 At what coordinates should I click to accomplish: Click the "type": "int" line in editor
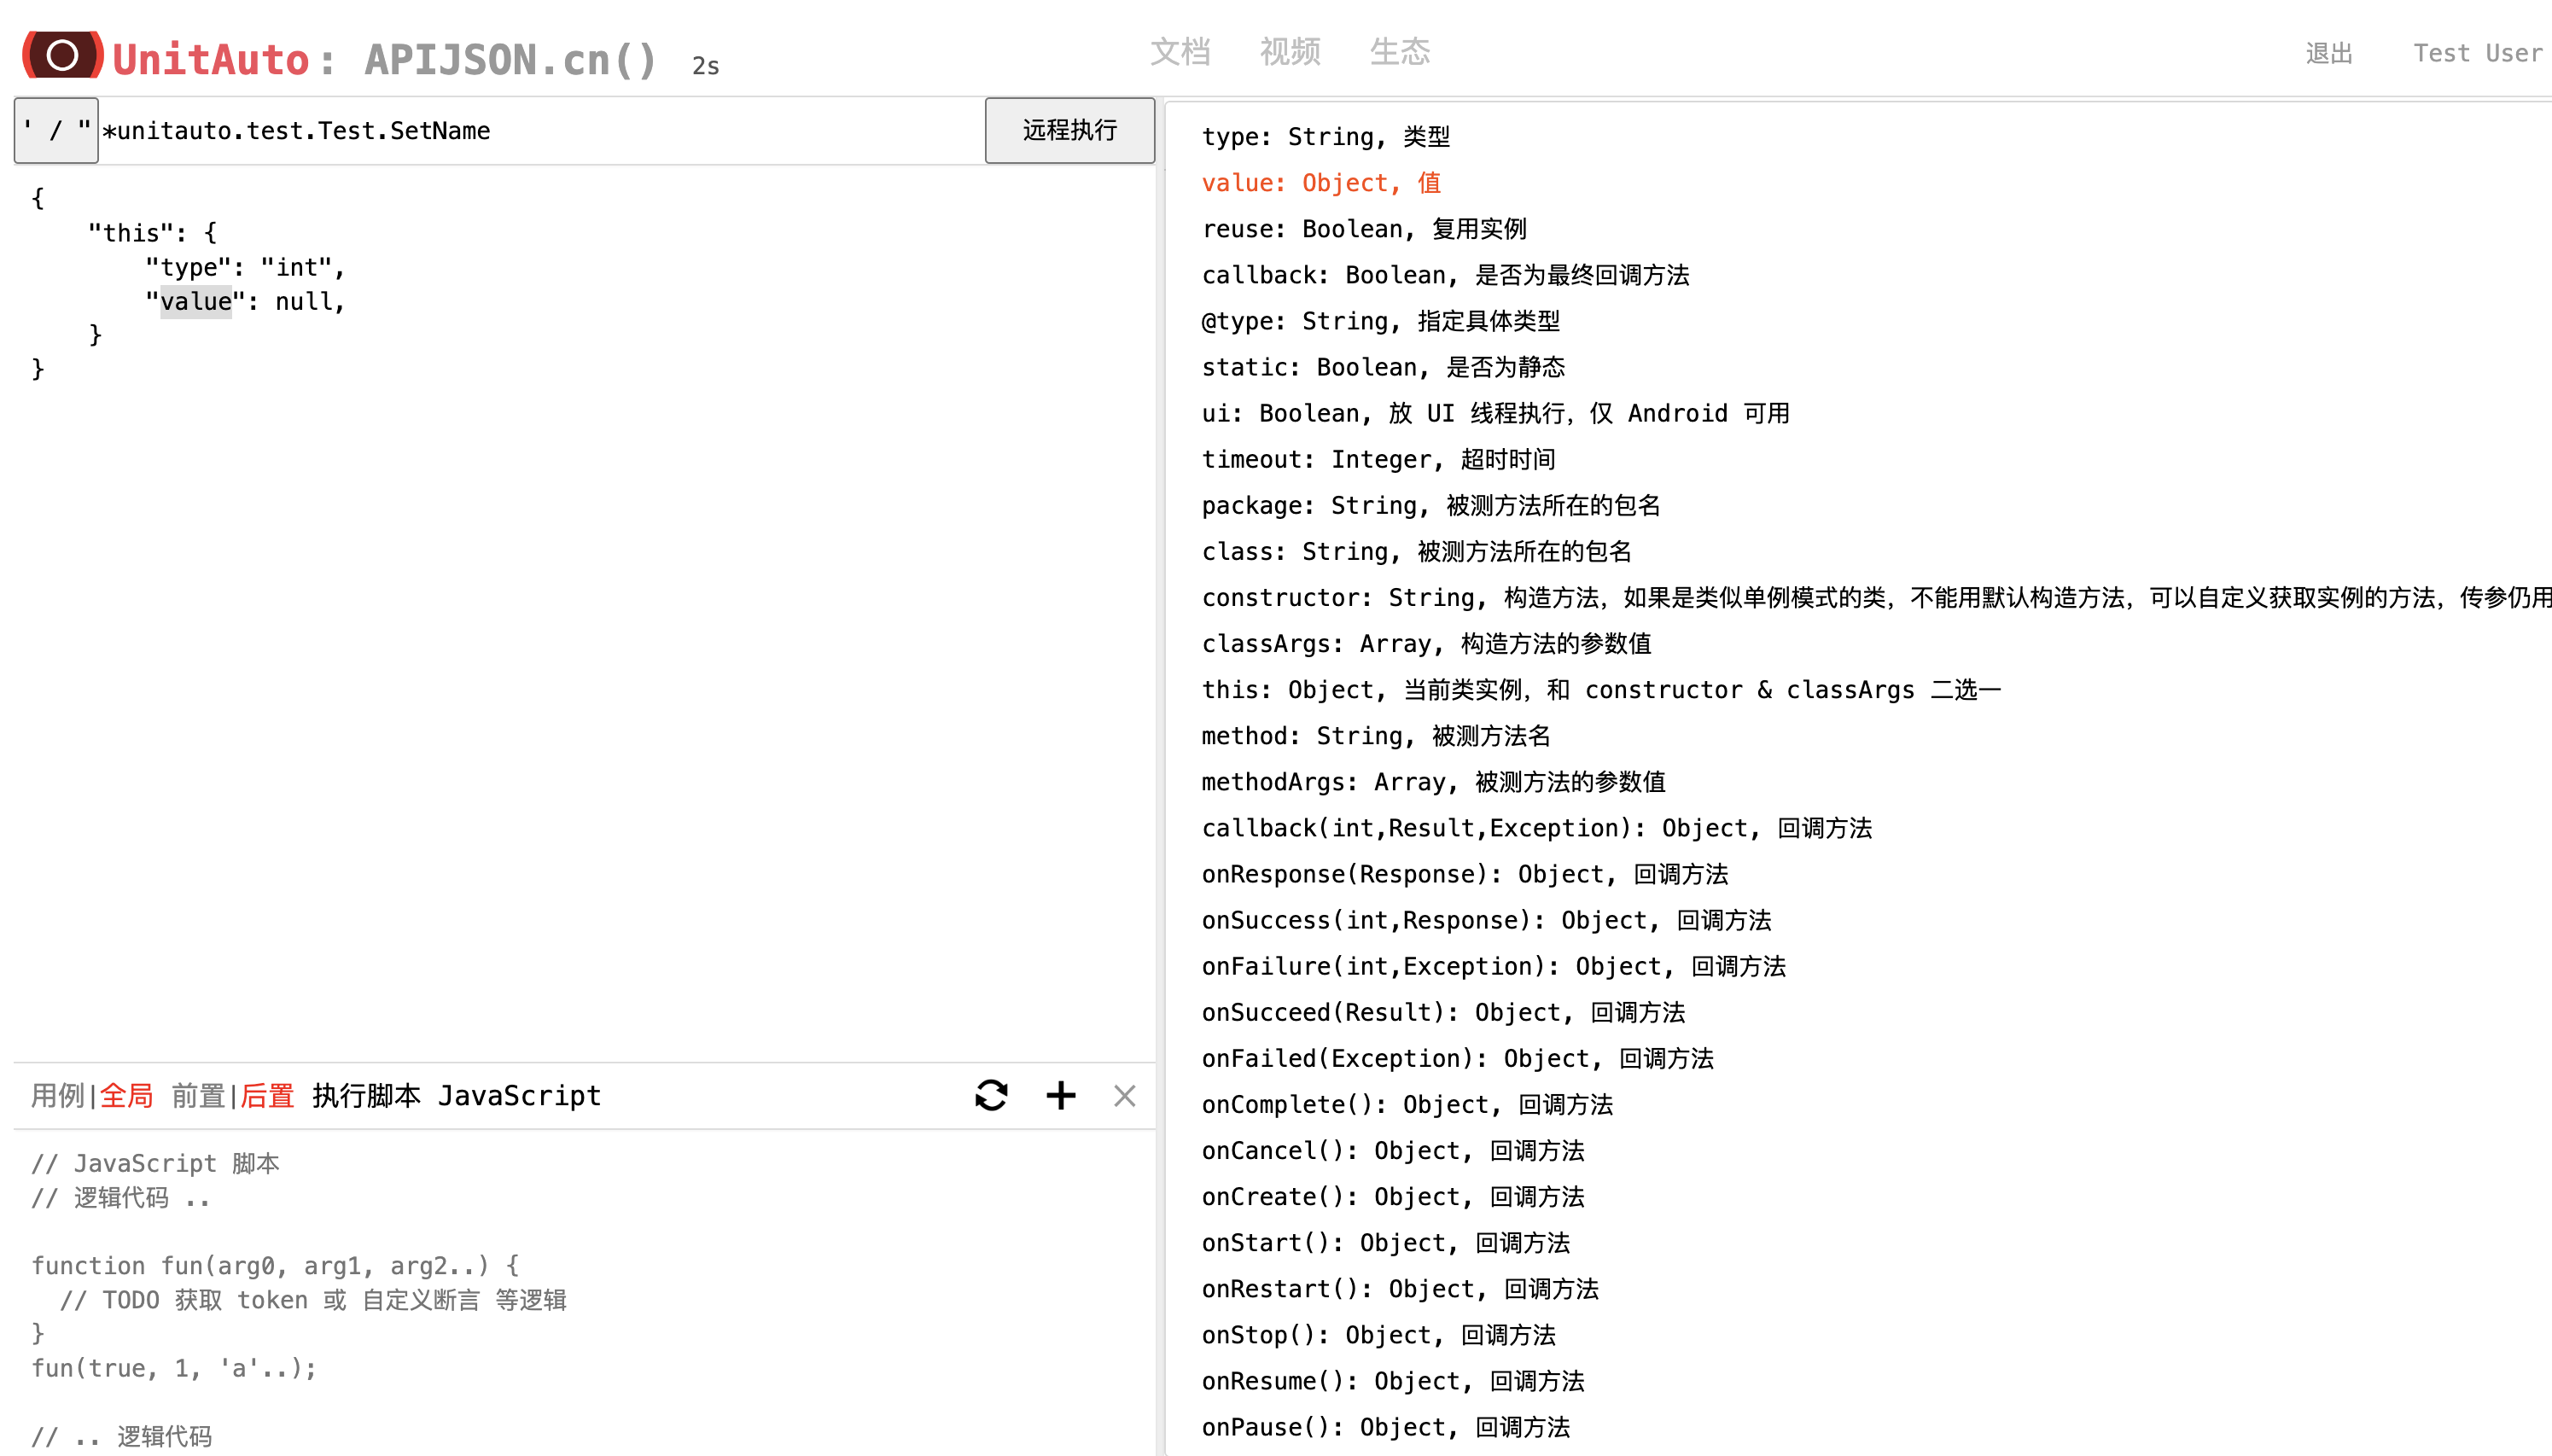coord(245,267)
